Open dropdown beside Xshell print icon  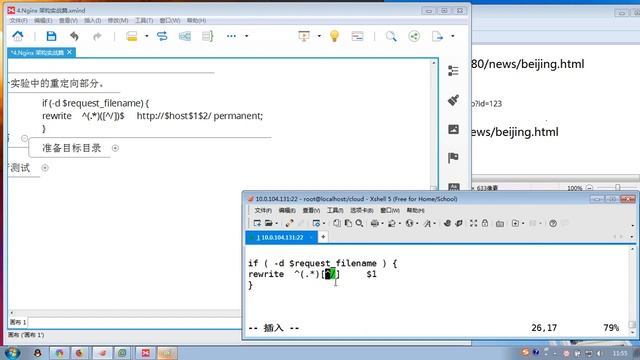tap(382, 223)
